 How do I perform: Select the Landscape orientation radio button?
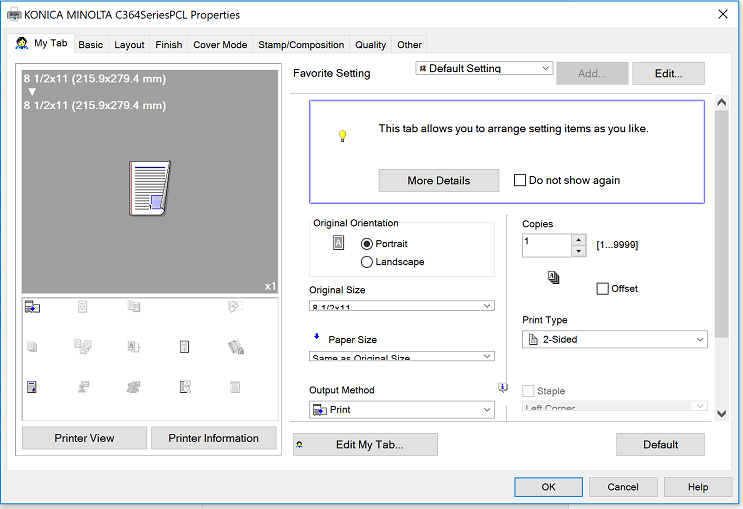(x=366, y=262)
